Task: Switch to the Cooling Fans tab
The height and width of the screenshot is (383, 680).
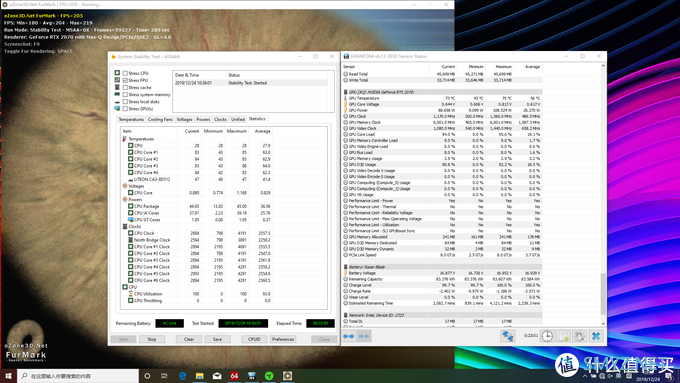Action: tap(160, 119)
